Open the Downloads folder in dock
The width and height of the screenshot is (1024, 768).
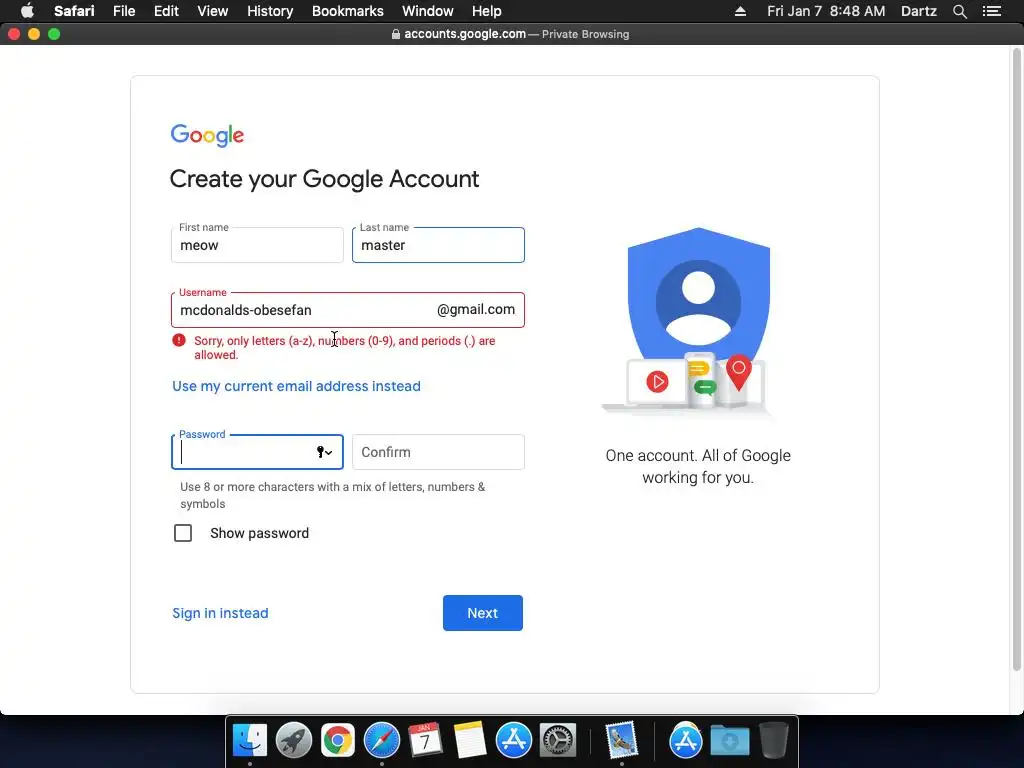point(729,740)
